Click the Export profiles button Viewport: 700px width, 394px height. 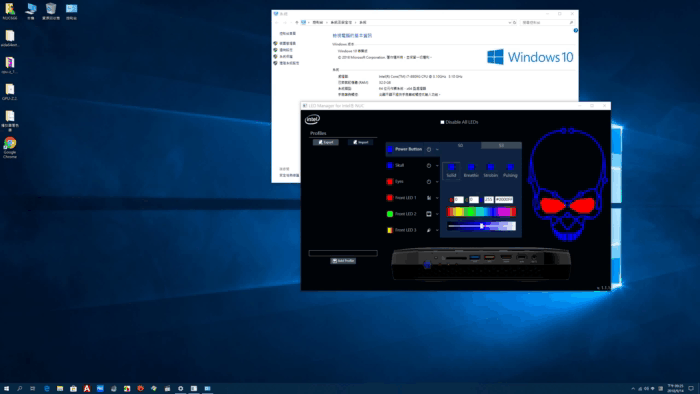[x=325, y=142]
